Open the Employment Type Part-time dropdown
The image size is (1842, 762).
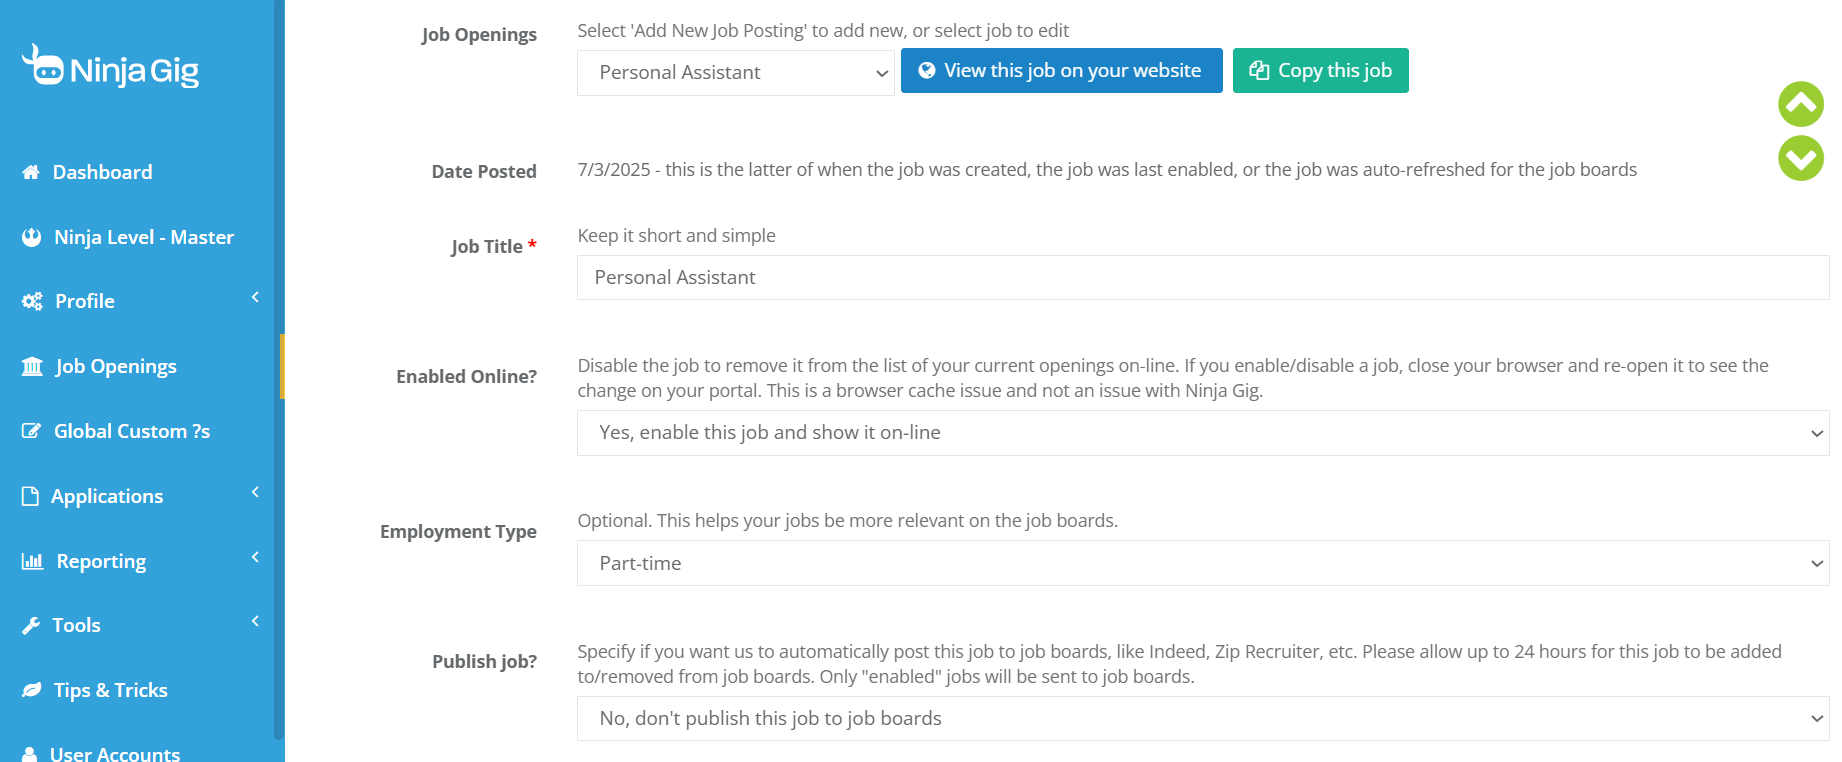(1203, 563)
